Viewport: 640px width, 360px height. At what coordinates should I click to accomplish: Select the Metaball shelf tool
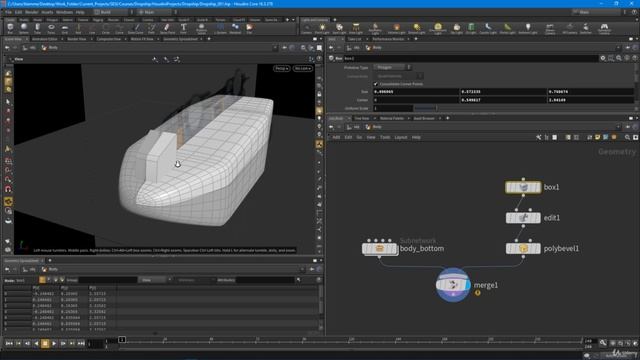tap(235, 28)
